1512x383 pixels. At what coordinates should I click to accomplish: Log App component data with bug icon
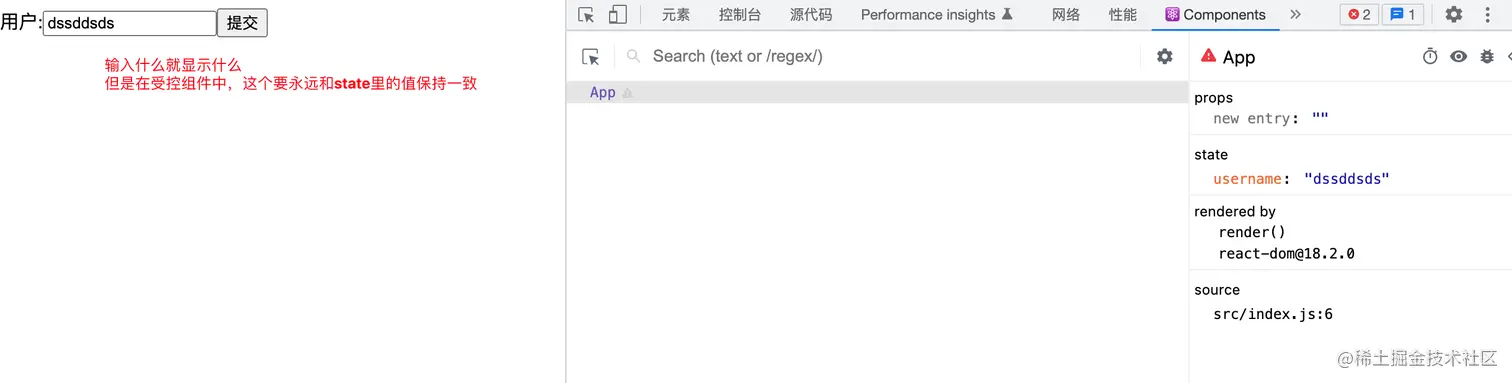coord(1487,57)
